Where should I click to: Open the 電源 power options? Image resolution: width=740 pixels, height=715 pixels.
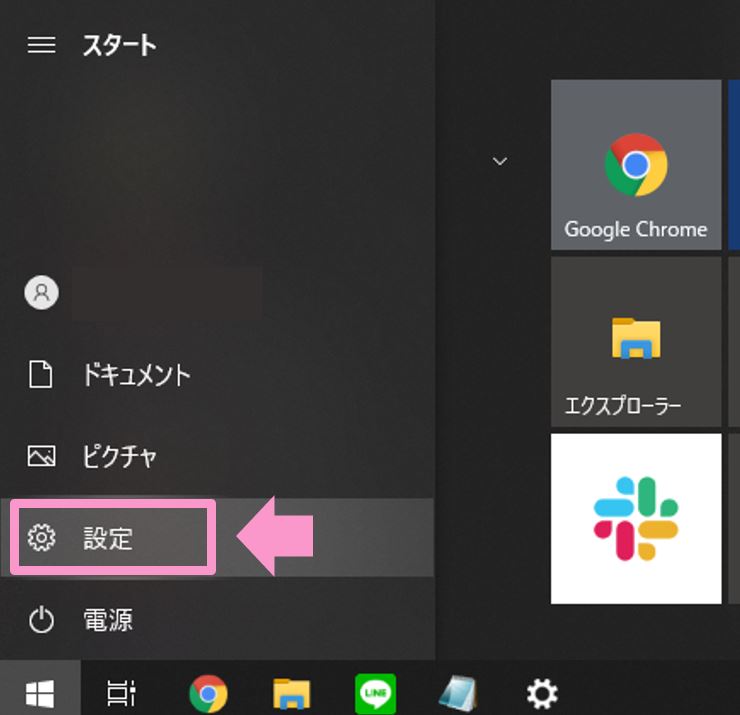(x=217, y=619)
